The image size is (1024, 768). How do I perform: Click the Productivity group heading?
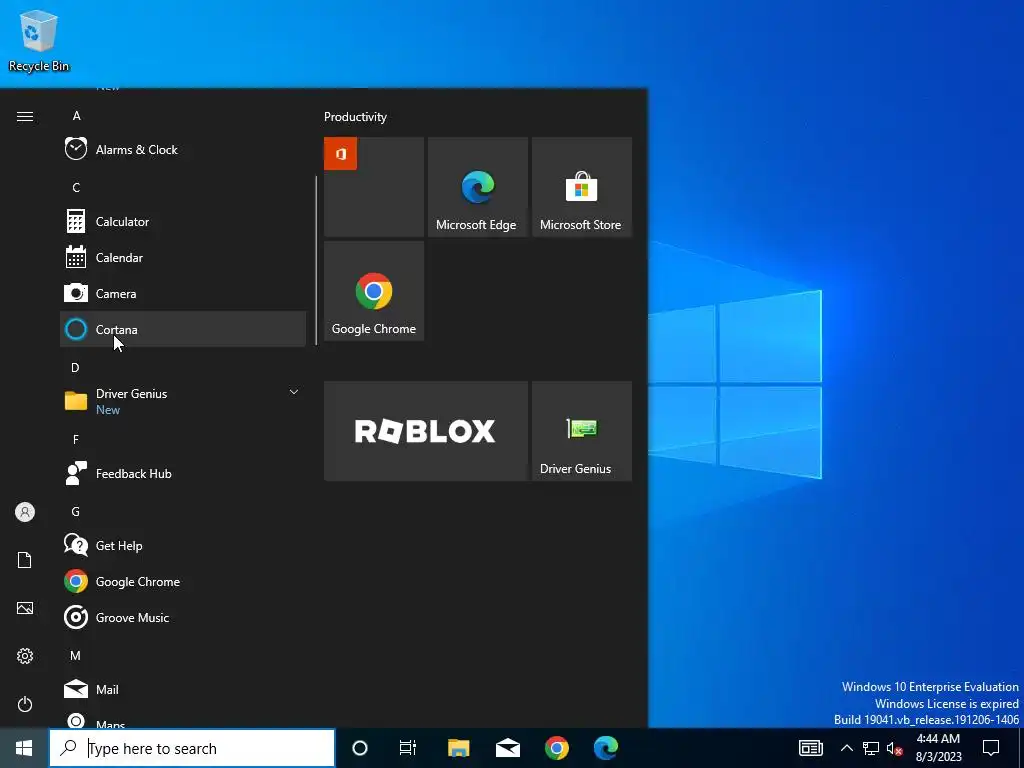(x=355, y=117)
